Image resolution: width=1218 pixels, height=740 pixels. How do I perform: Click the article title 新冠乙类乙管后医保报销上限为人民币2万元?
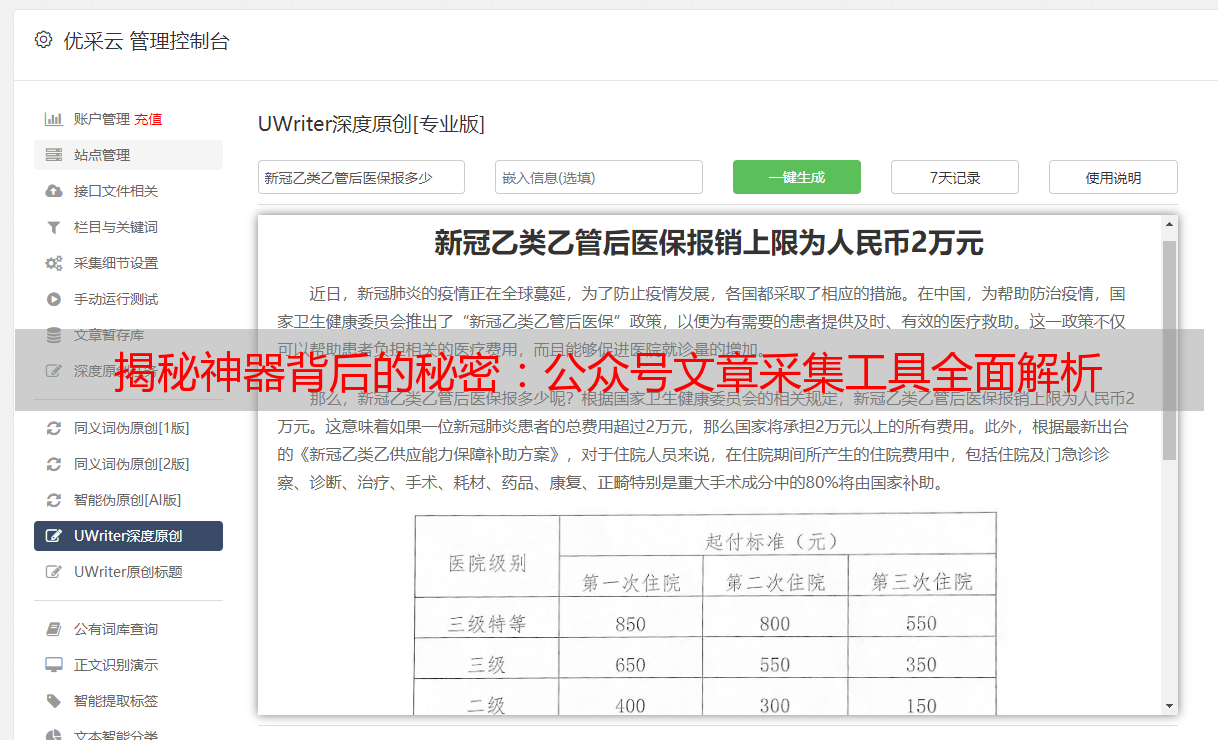(709, 243)
